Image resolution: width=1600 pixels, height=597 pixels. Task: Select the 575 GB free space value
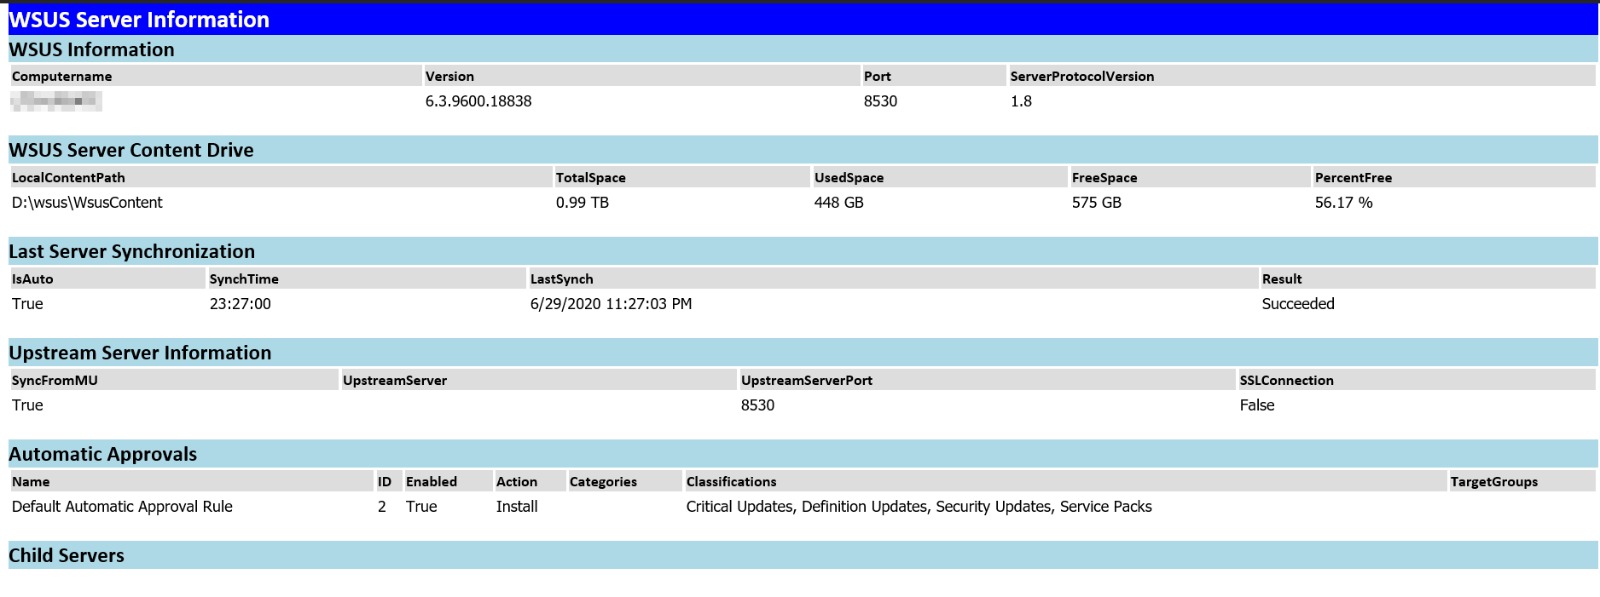click(x=1096, y=202)
